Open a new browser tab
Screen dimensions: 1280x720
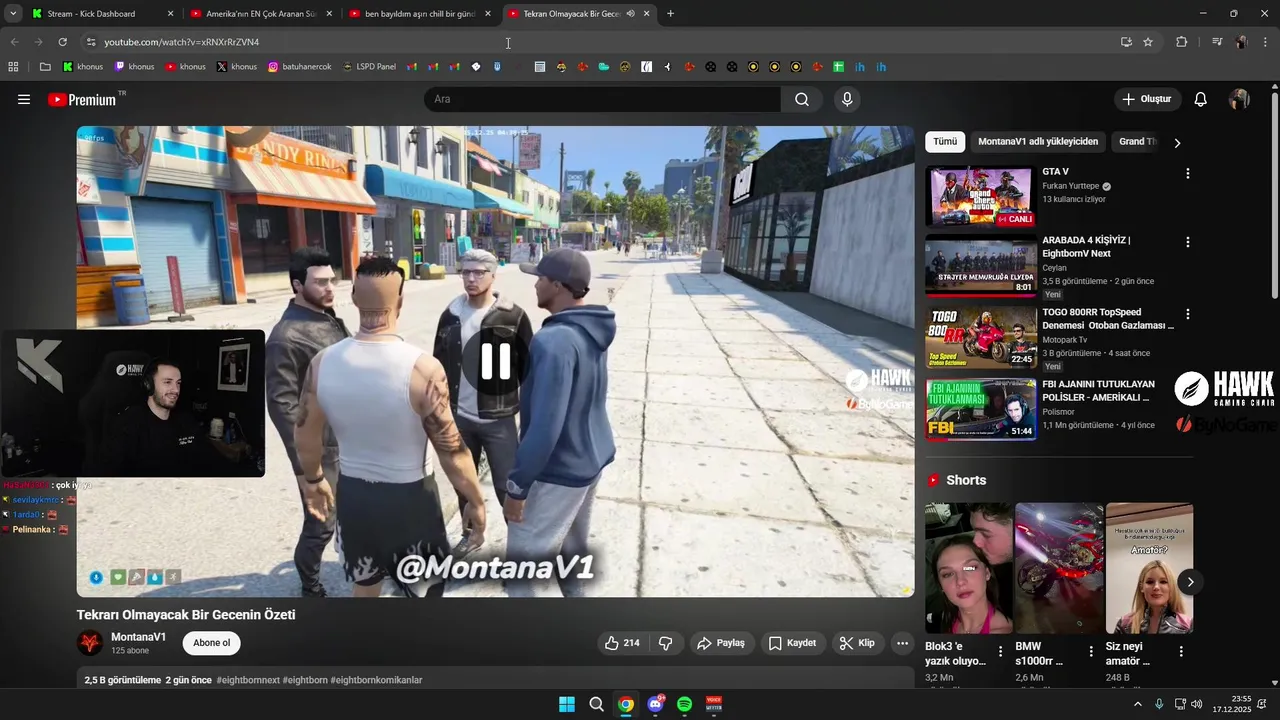tap(670, 14)
